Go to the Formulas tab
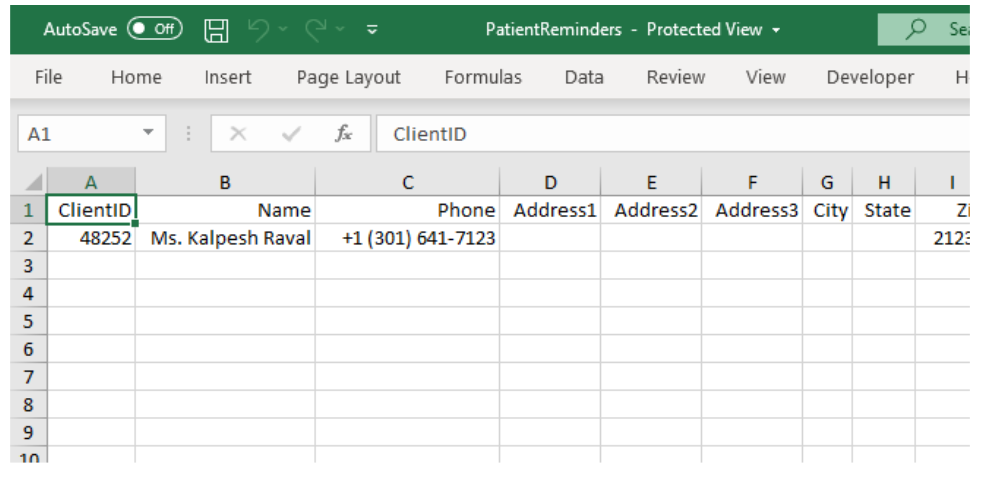987x478 pixels. [483, 77]
